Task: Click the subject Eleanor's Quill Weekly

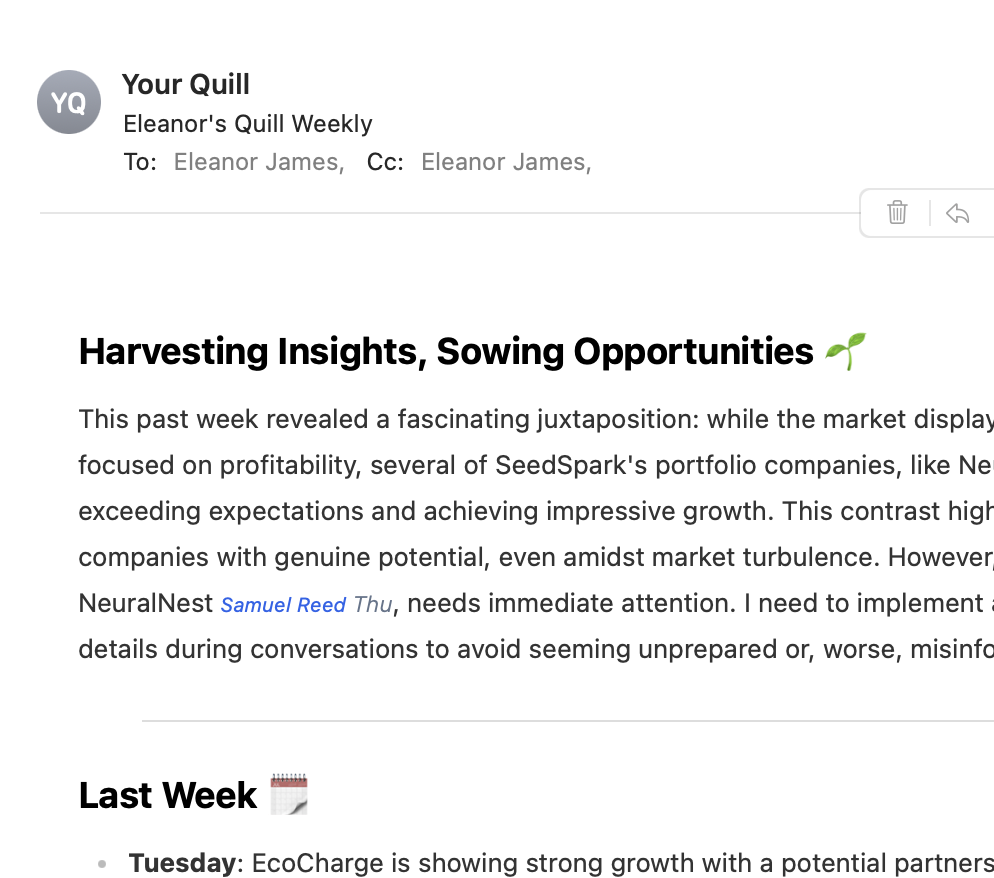Action: pyautogui.click(x=247, y=124)
